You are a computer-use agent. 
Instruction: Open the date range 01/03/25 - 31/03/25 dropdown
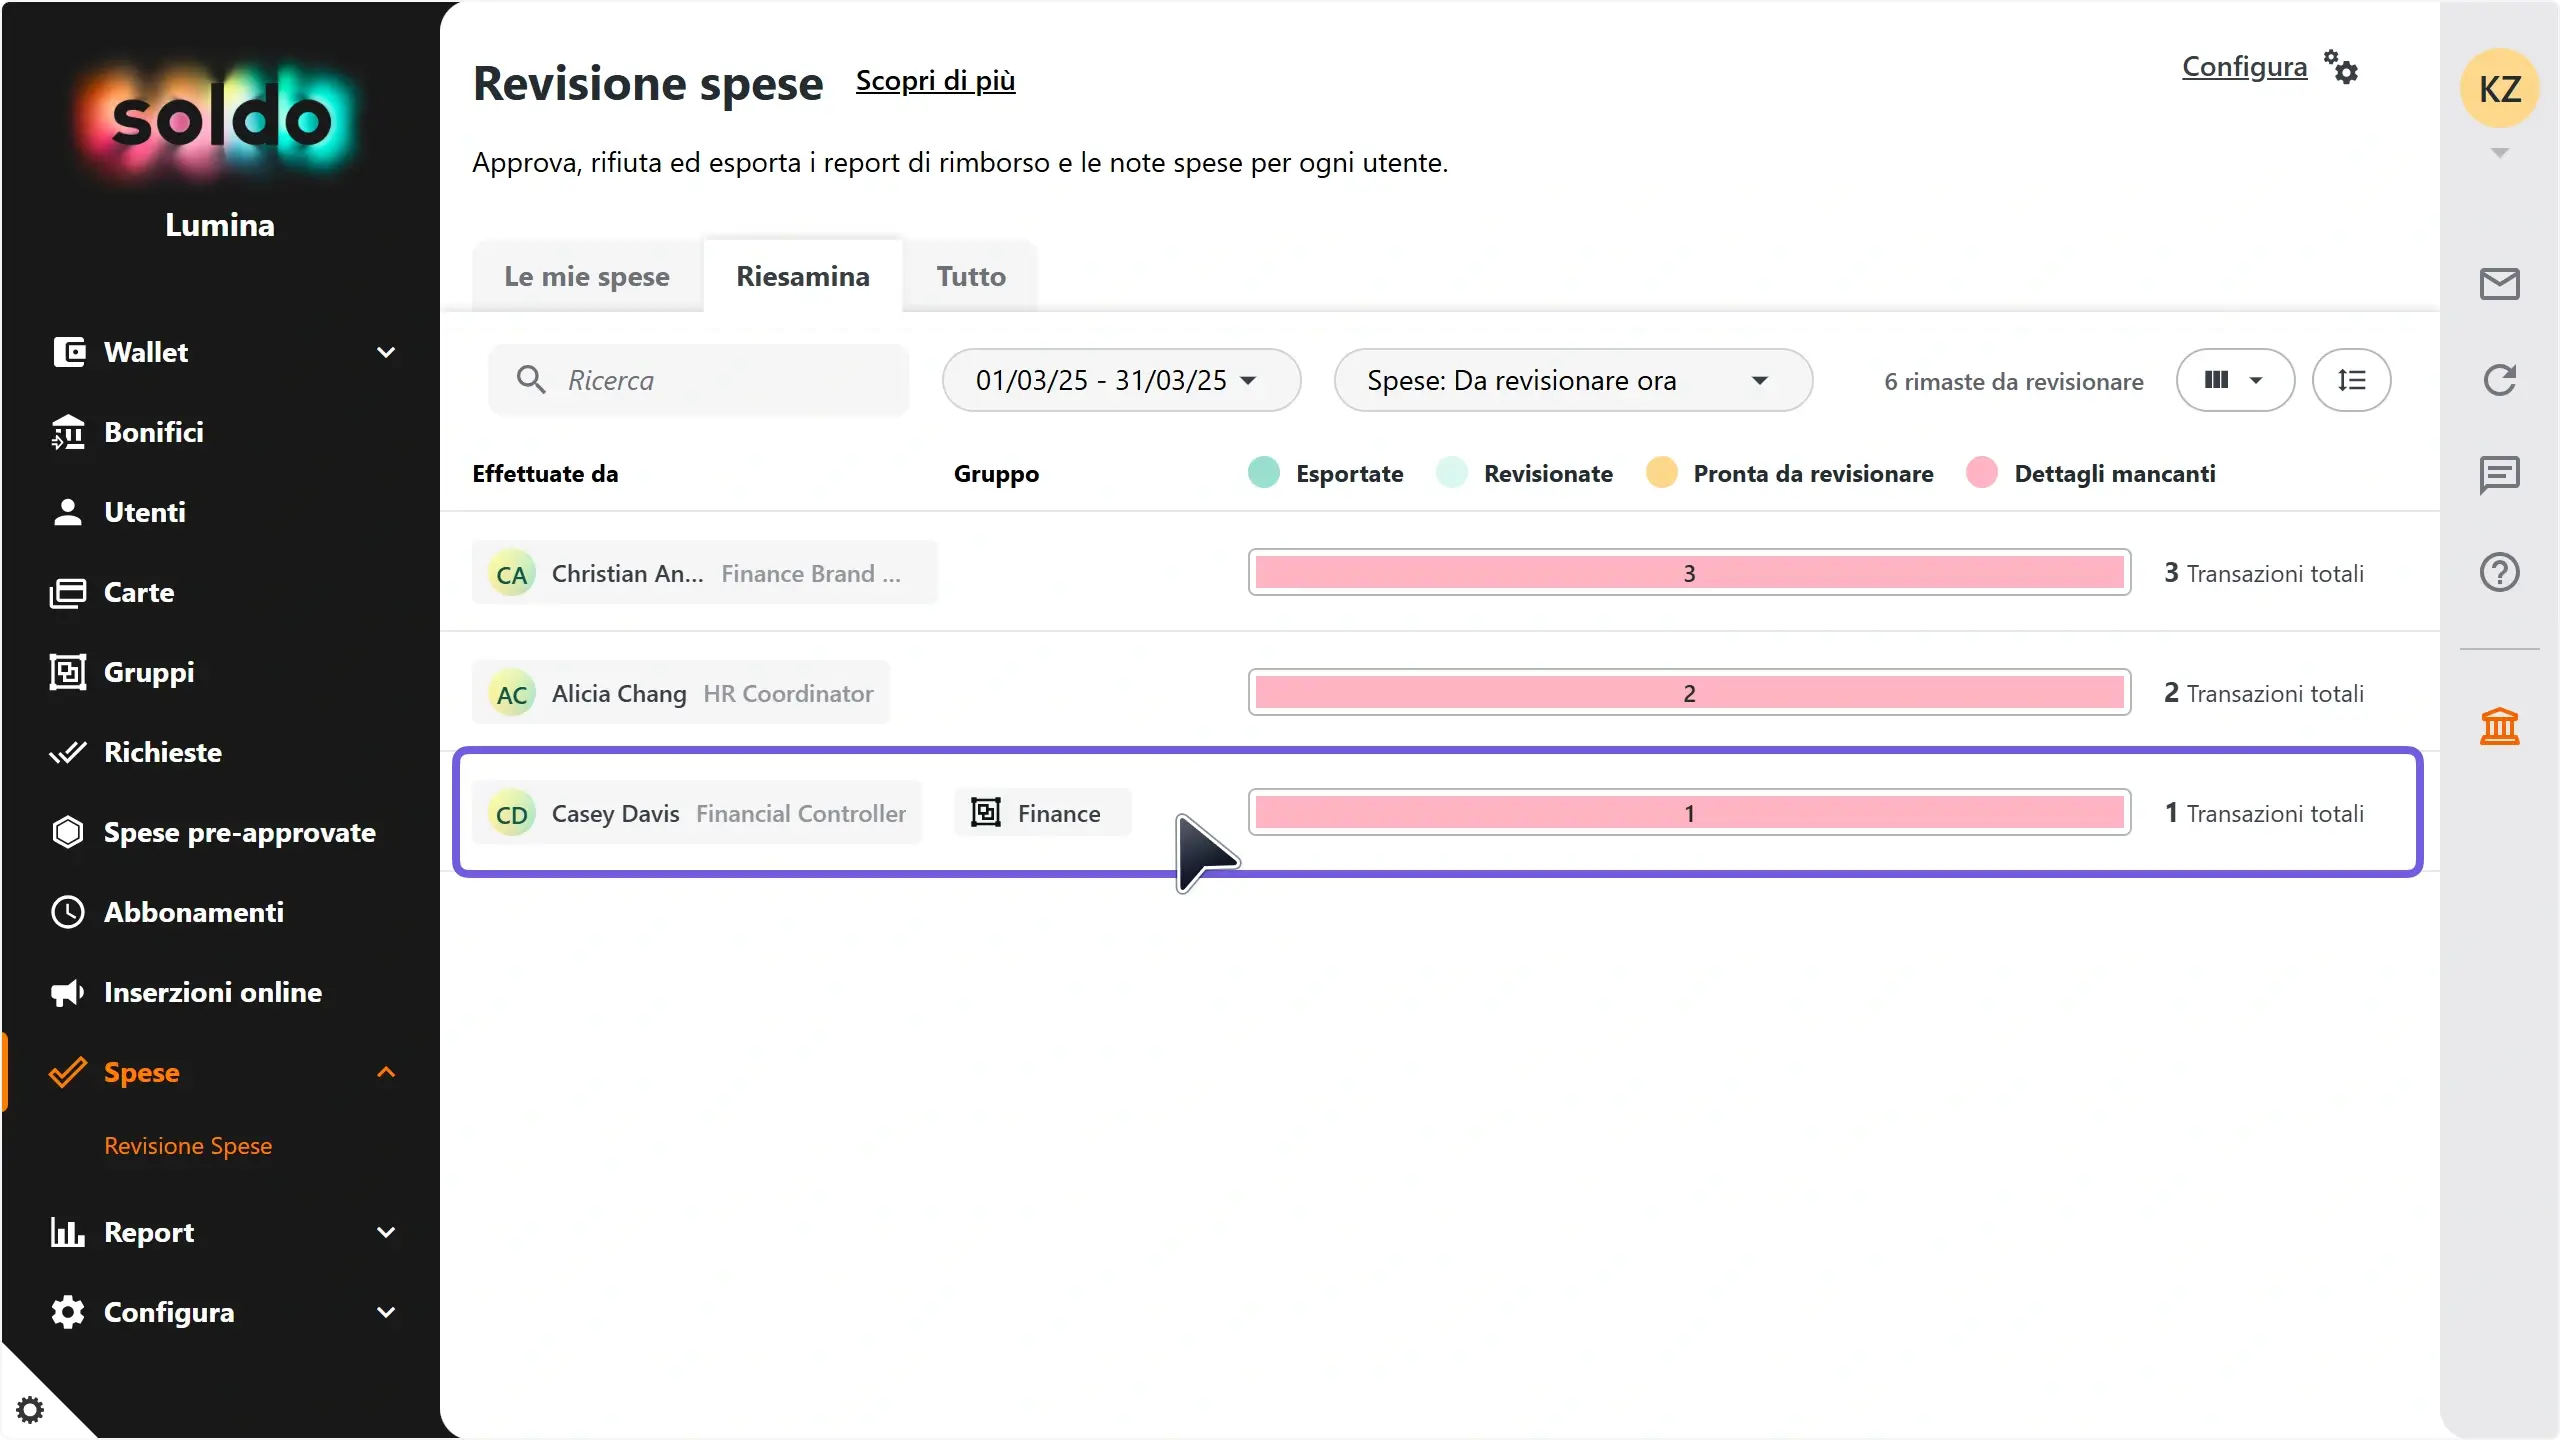click(1121, 380)
